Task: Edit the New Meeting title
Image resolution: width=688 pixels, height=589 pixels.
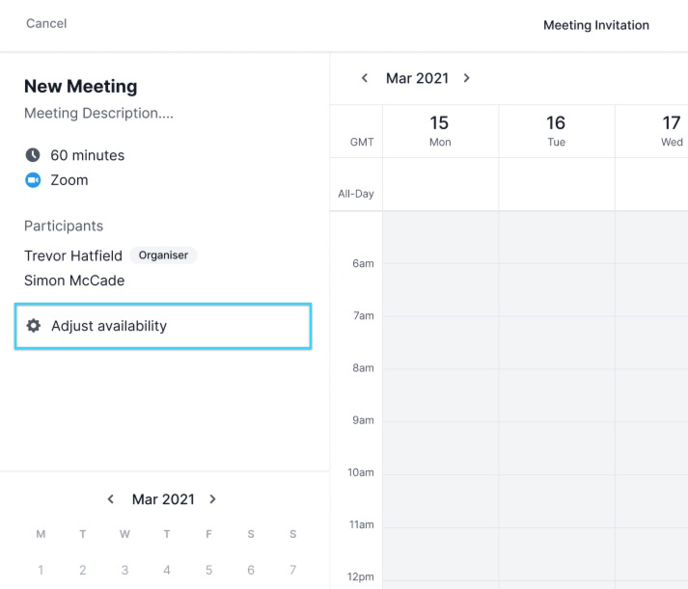Action: click(81, 86)
